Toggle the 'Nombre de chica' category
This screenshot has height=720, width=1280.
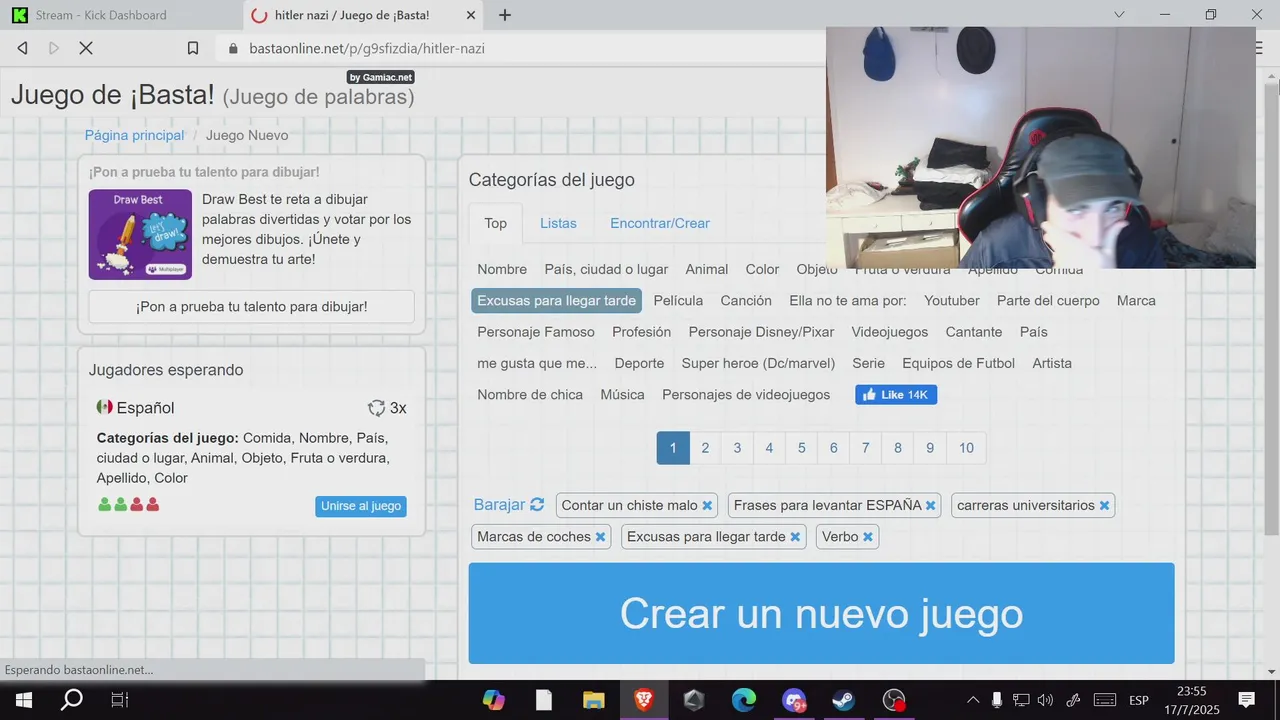(x=530, y=395)
